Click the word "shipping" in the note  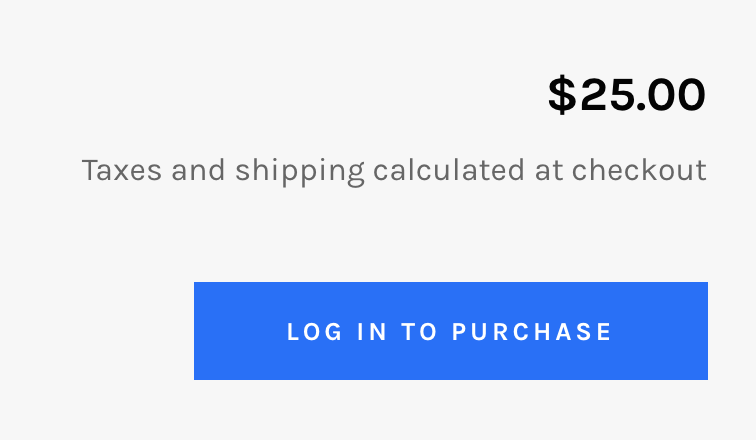tap(299, 171)
